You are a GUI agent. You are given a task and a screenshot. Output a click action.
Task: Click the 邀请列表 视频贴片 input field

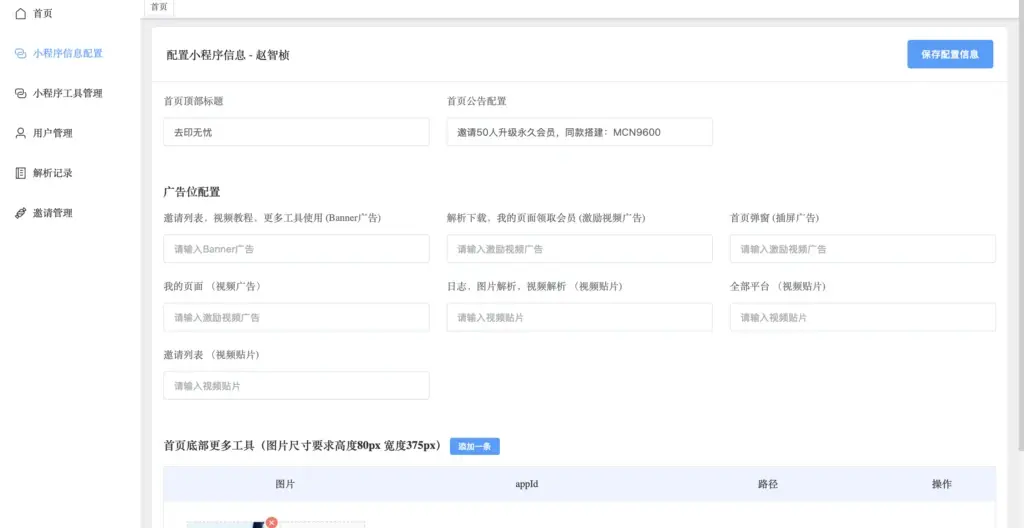296,386
